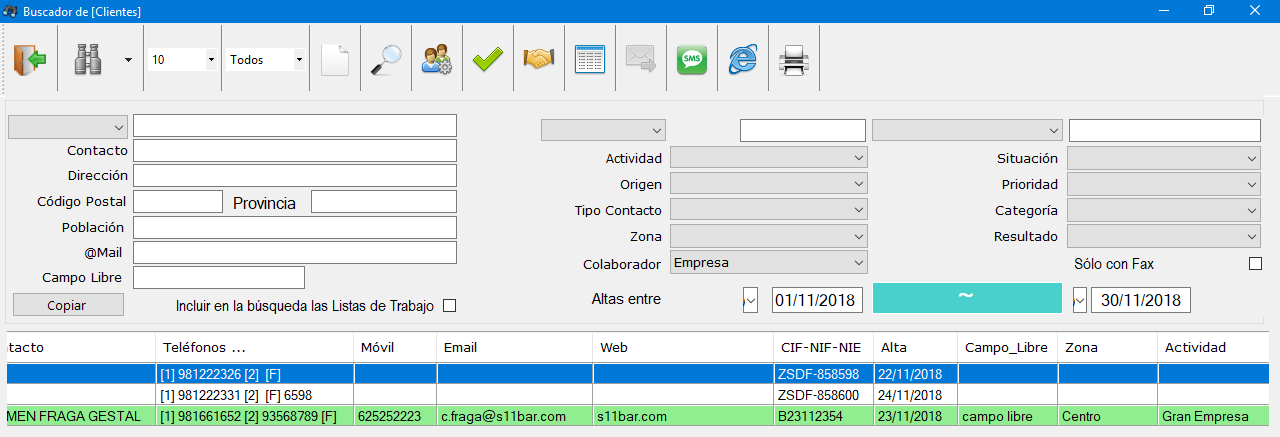This screenshot has height=437, width=1280.
Task: Sort by the Email column header
Action: (x=514, y=347)
